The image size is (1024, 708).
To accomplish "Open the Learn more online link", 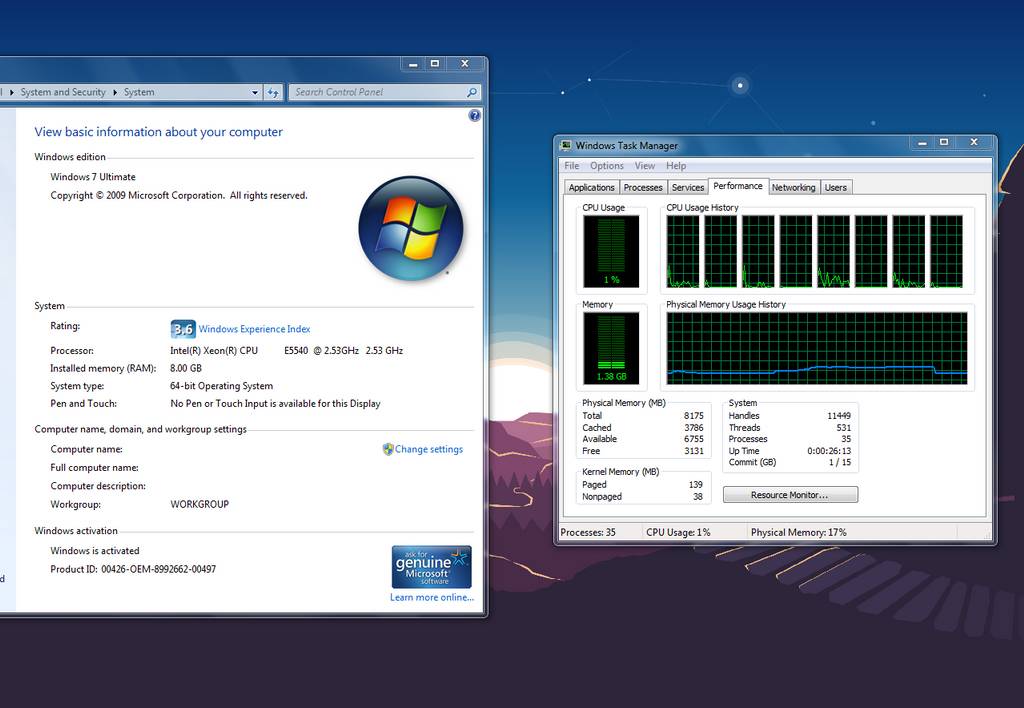I will (432, 598).
